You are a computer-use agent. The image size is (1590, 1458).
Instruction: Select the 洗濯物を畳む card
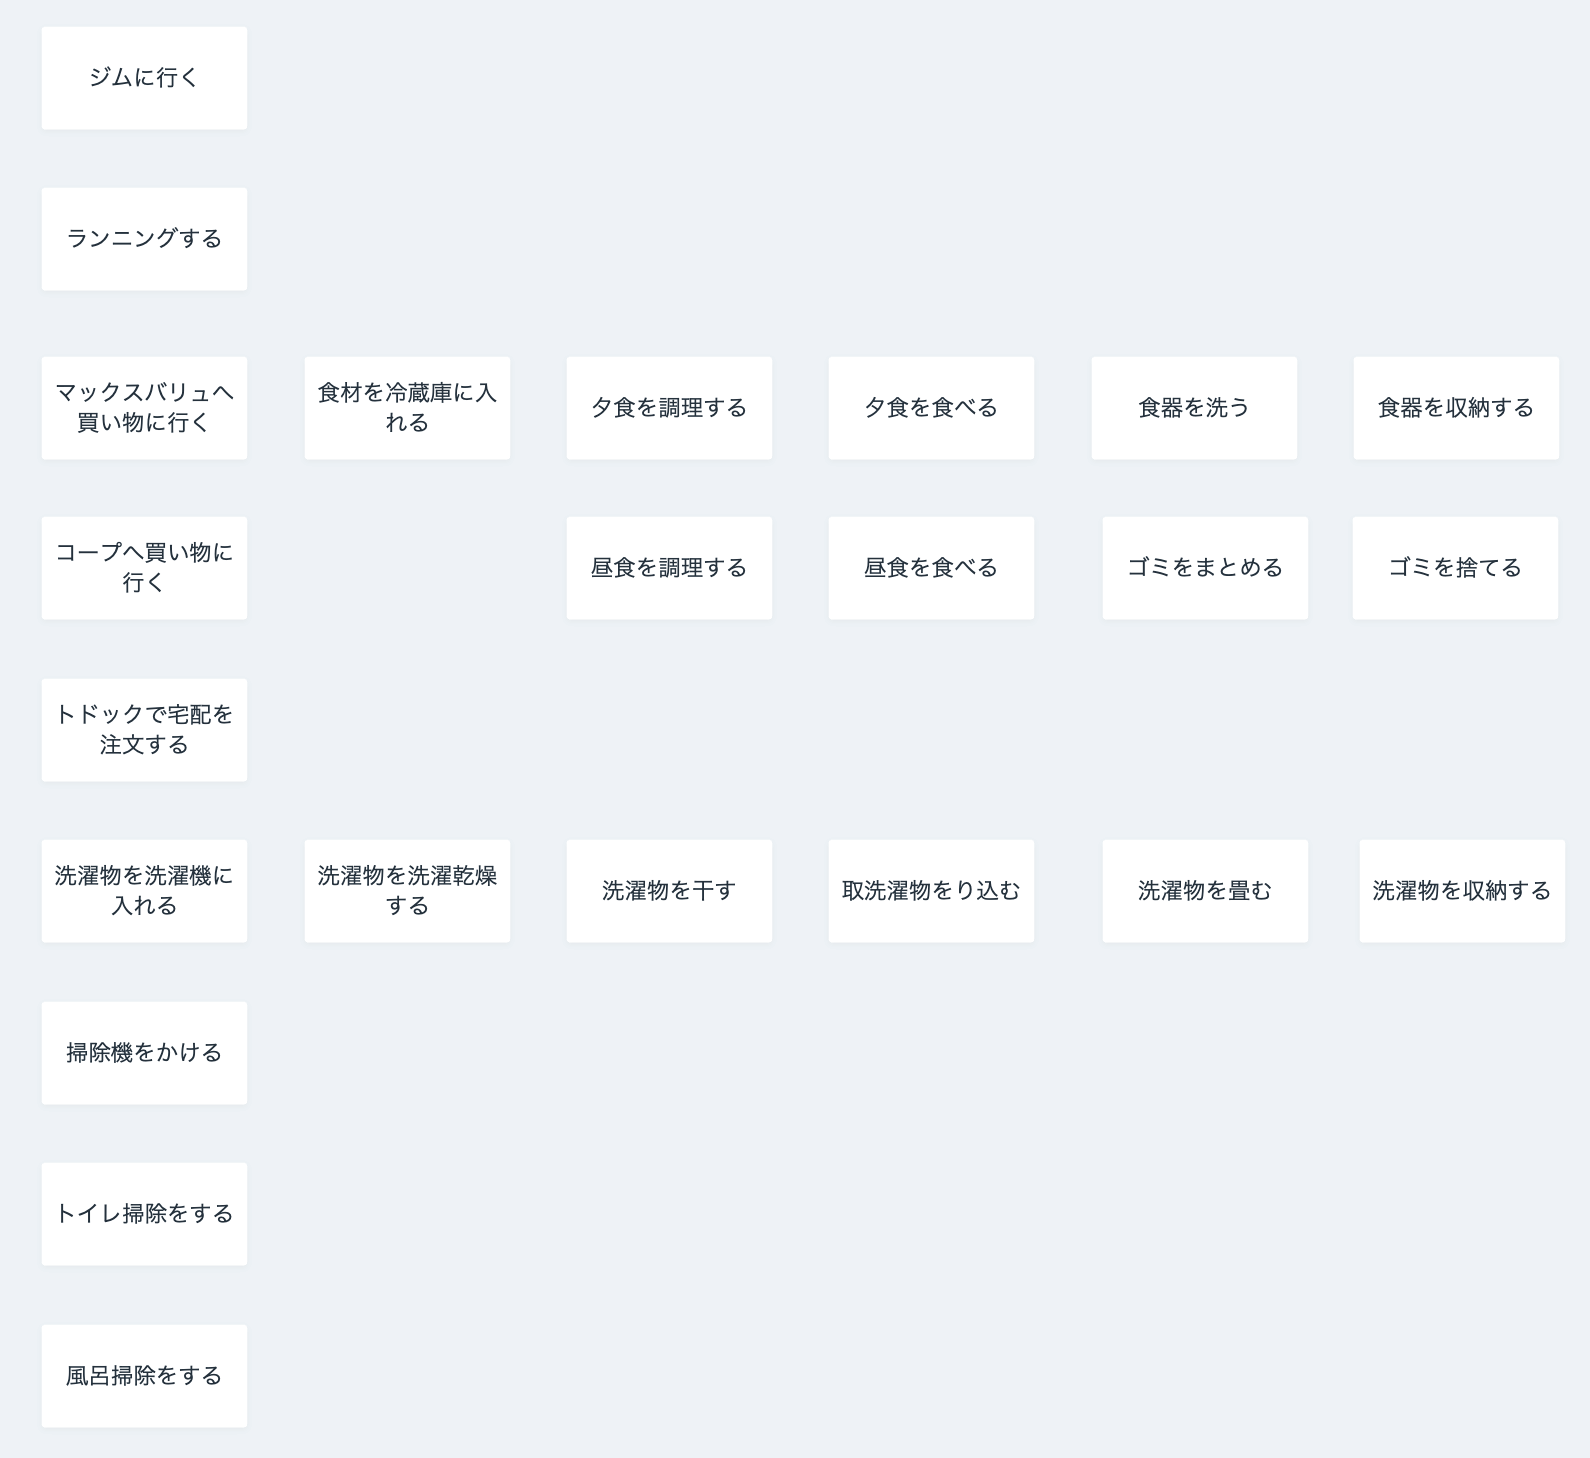click(1205, 891)
